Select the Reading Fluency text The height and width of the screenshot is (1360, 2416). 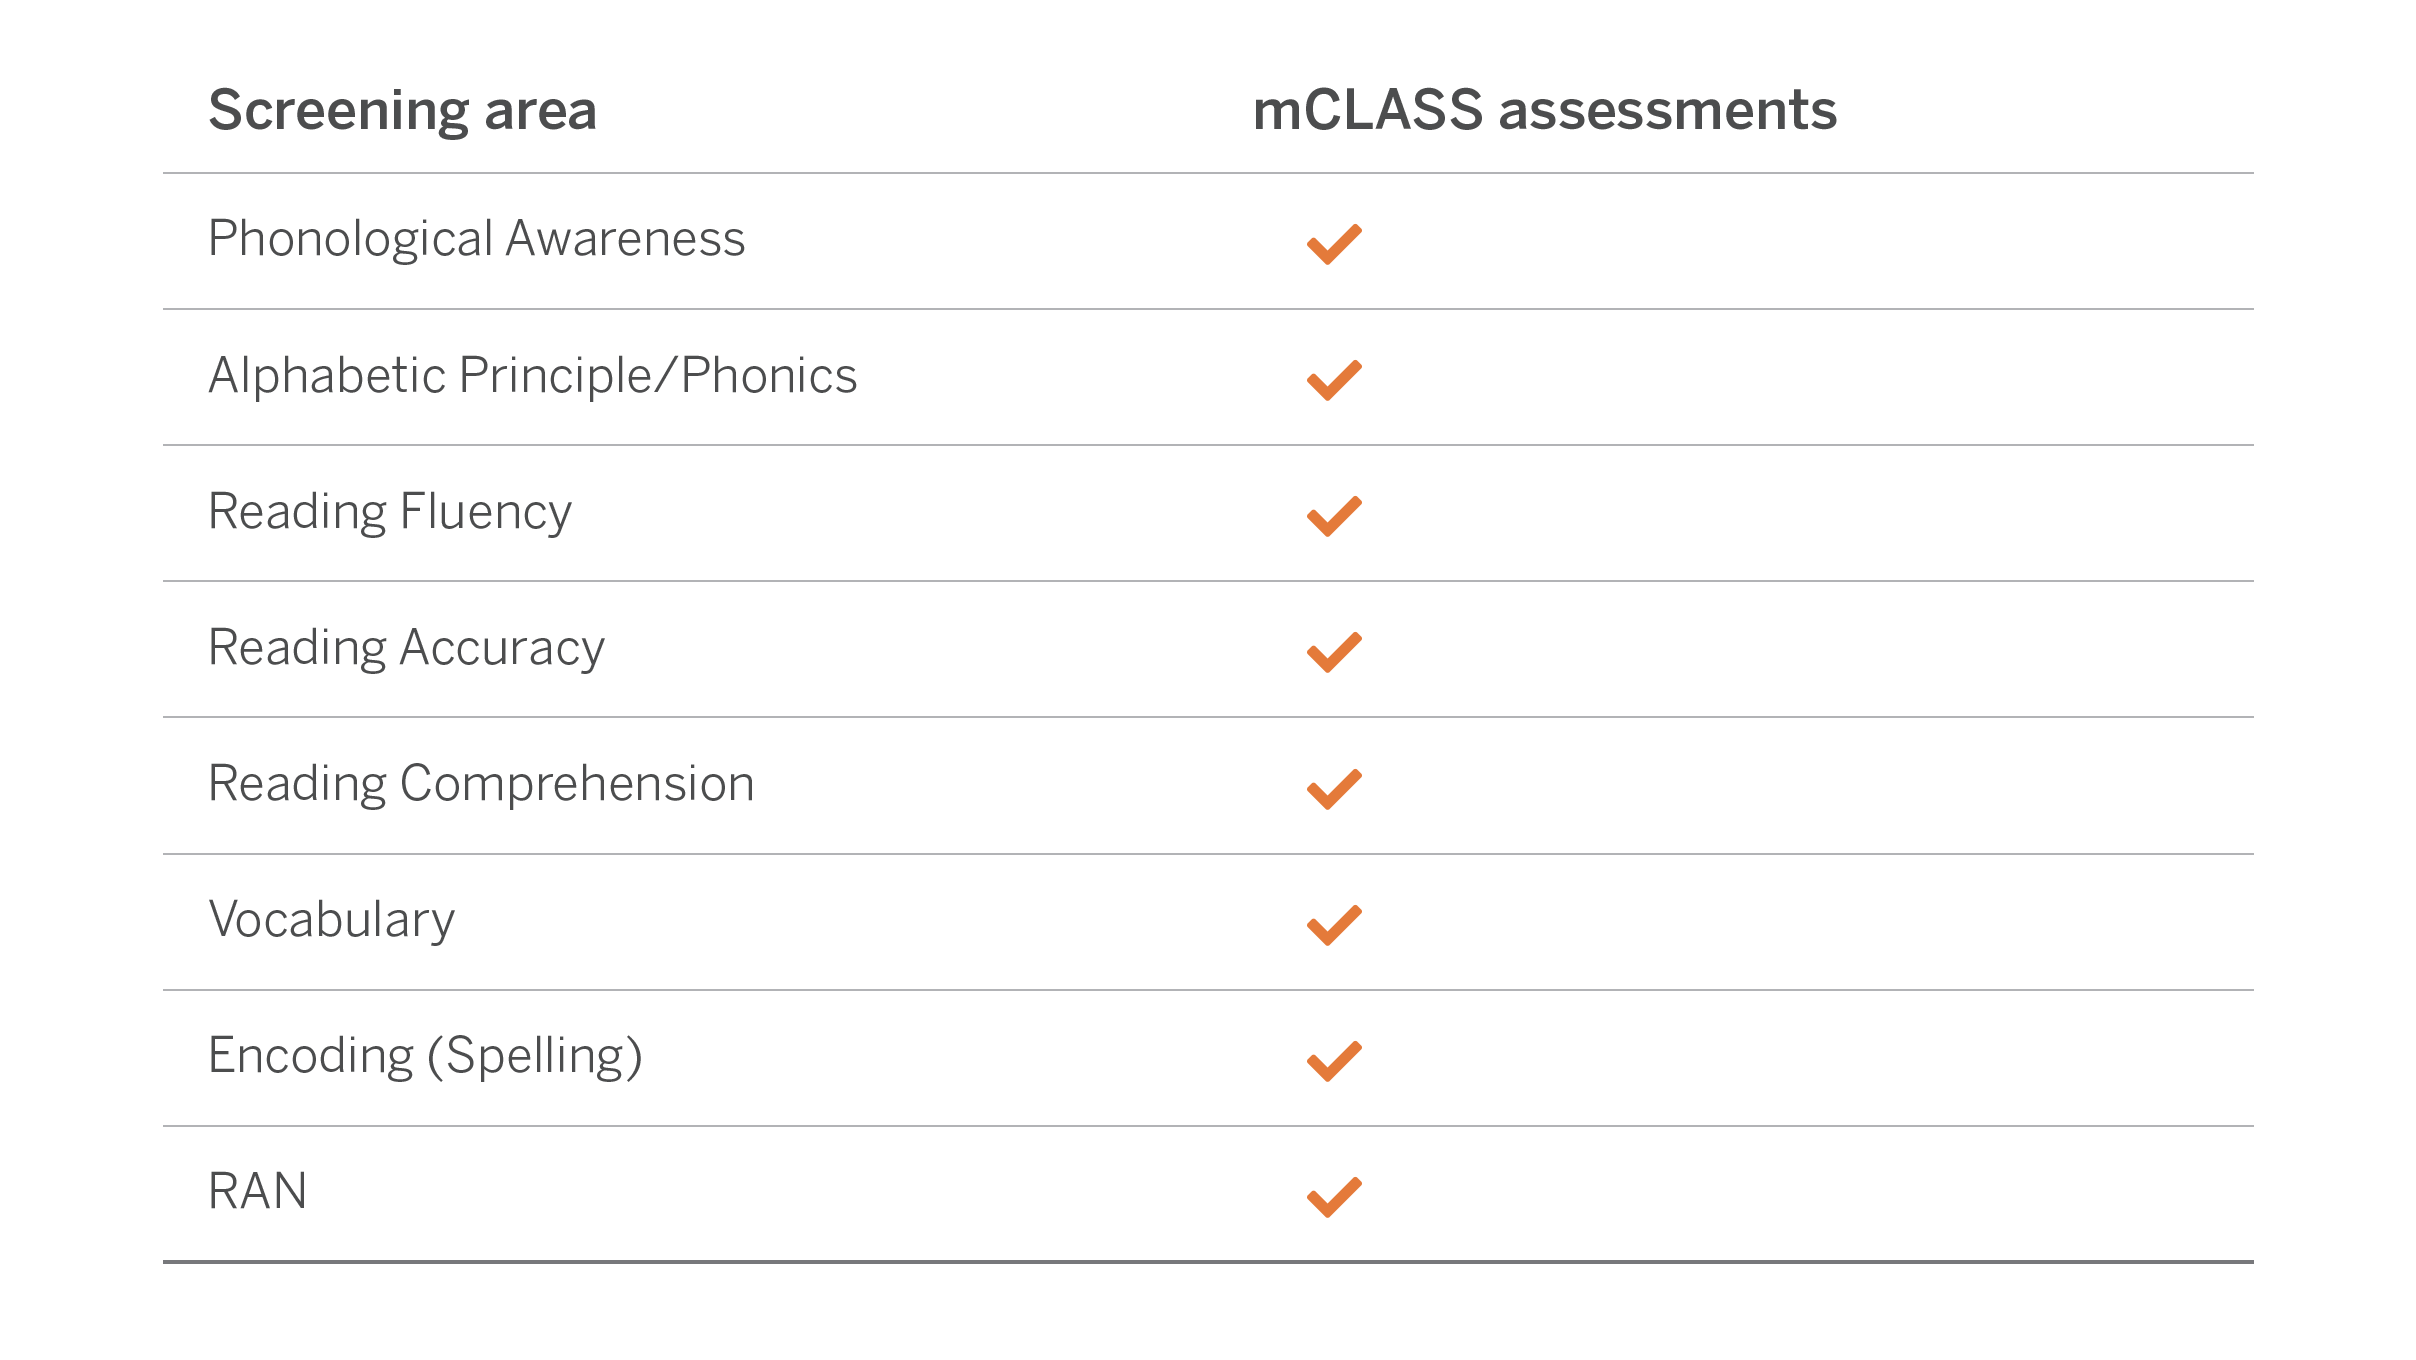[x=389, y=512]
